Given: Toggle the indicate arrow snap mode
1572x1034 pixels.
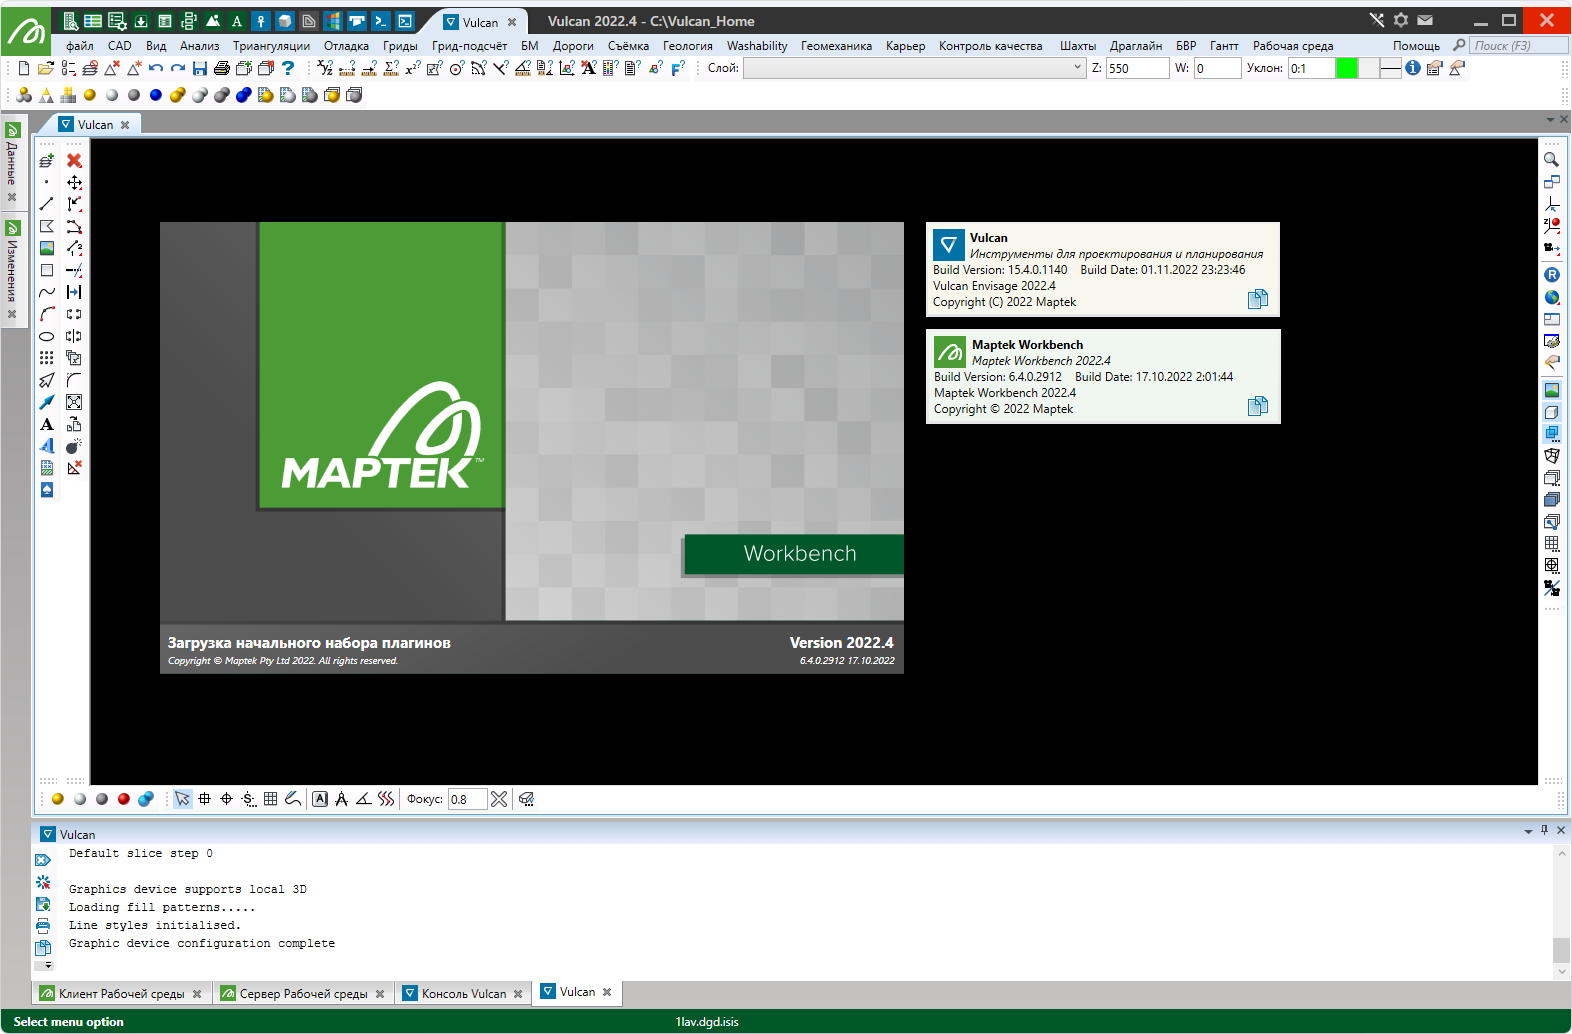Looking at the screenshot, I should [182, 799].
